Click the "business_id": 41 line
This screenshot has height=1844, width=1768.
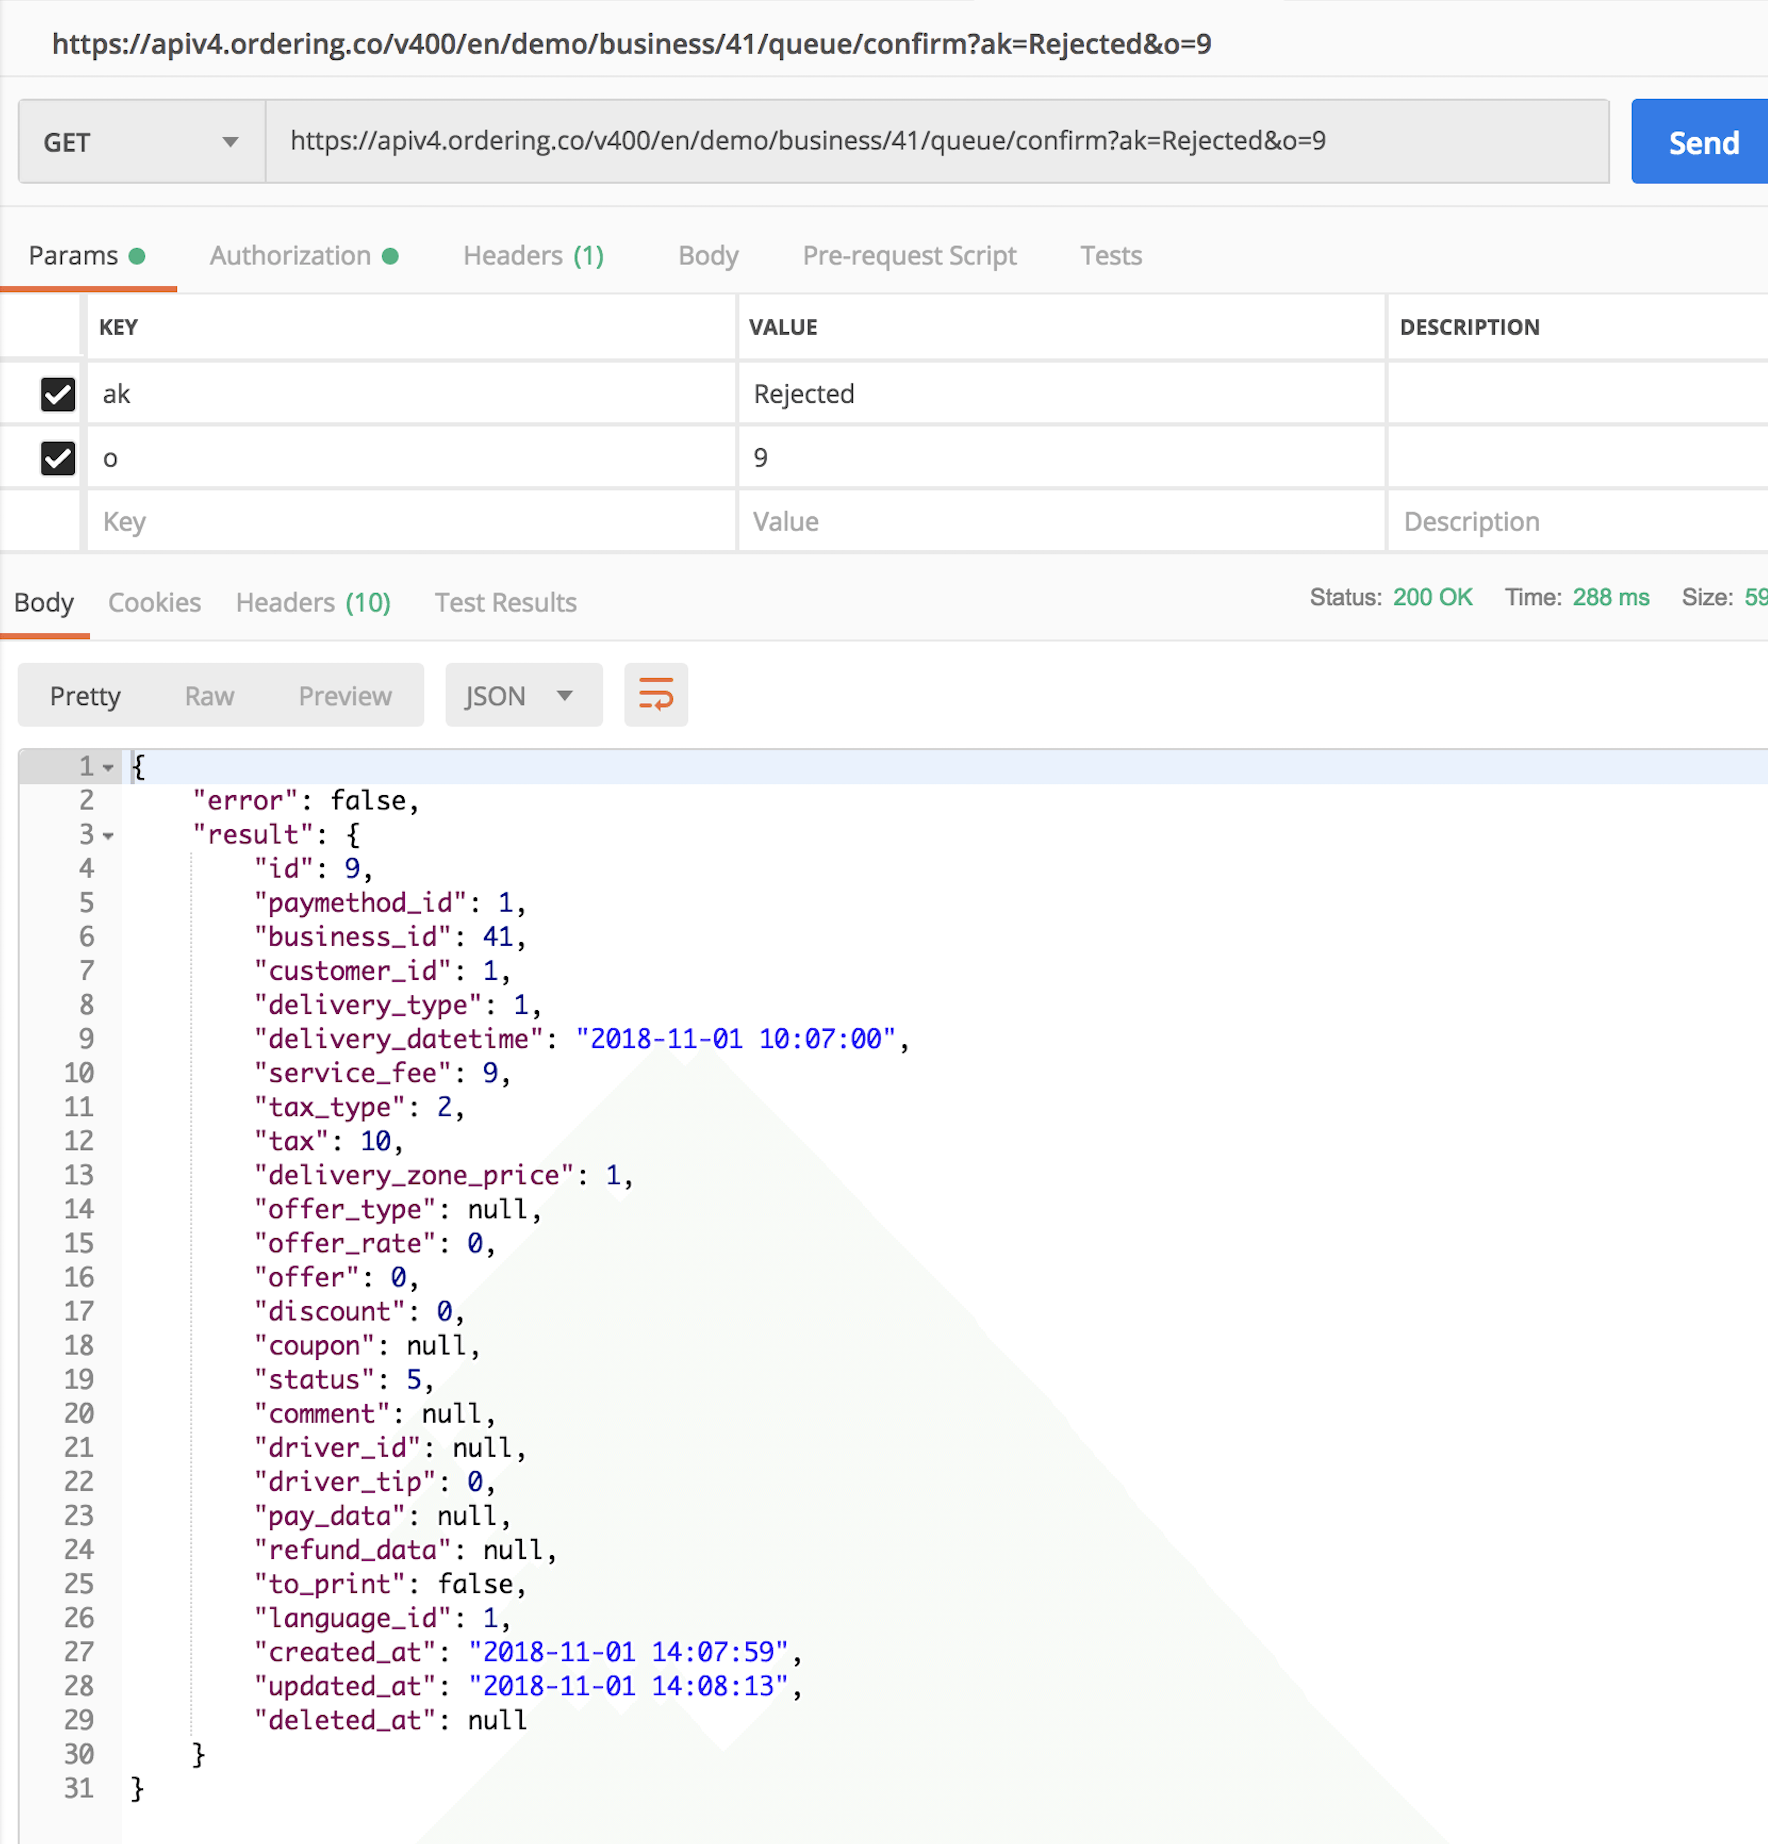pos(390,937)
